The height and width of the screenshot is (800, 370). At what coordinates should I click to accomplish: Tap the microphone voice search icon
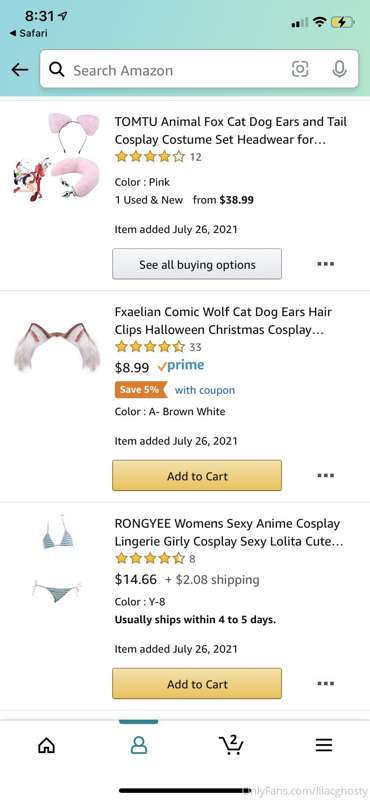point(339,69)
